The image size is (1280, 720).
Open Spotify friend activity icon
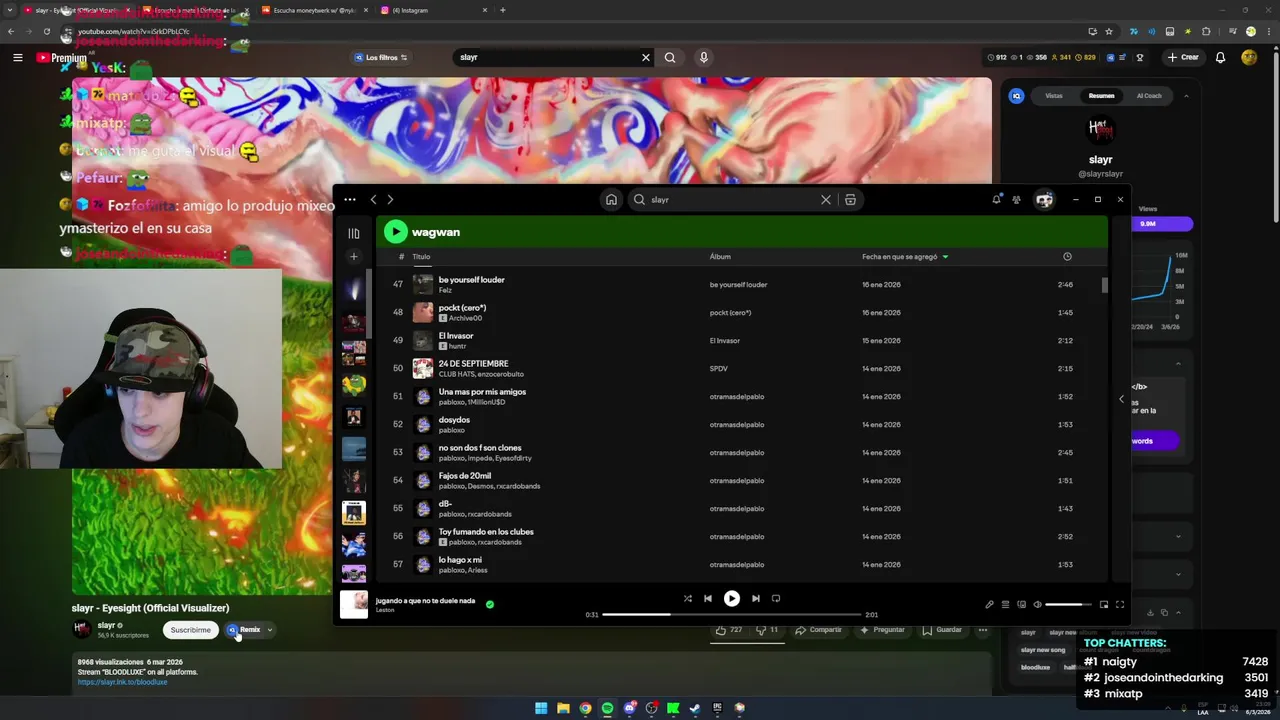1017,200
